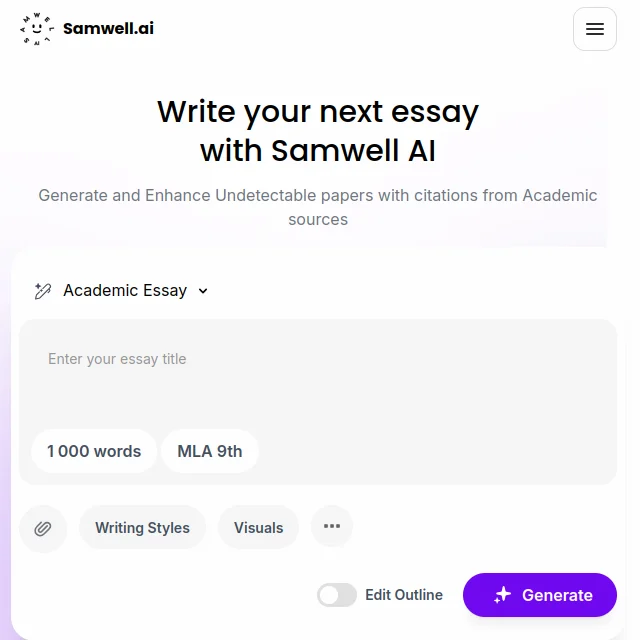Screen dimensions: 640x640
Task: Expand the Academic Essay type dropdown
Action: (x=122, y=291)
